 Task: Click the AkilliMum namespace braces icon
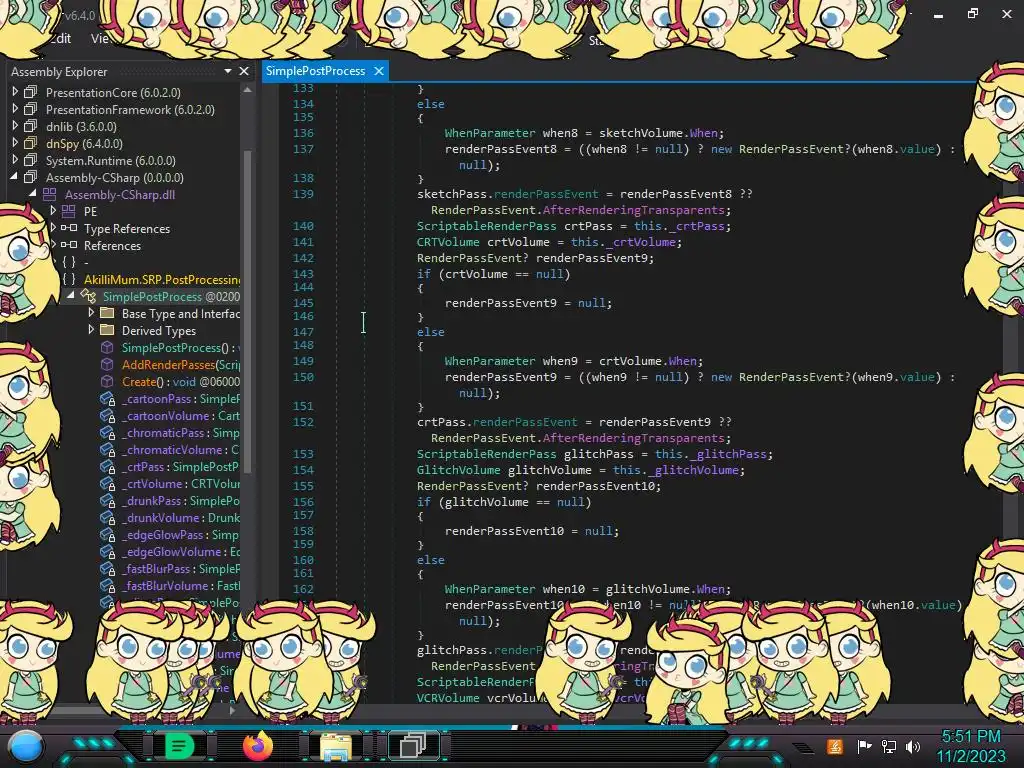pyautogui.click(x=69, y=280)
